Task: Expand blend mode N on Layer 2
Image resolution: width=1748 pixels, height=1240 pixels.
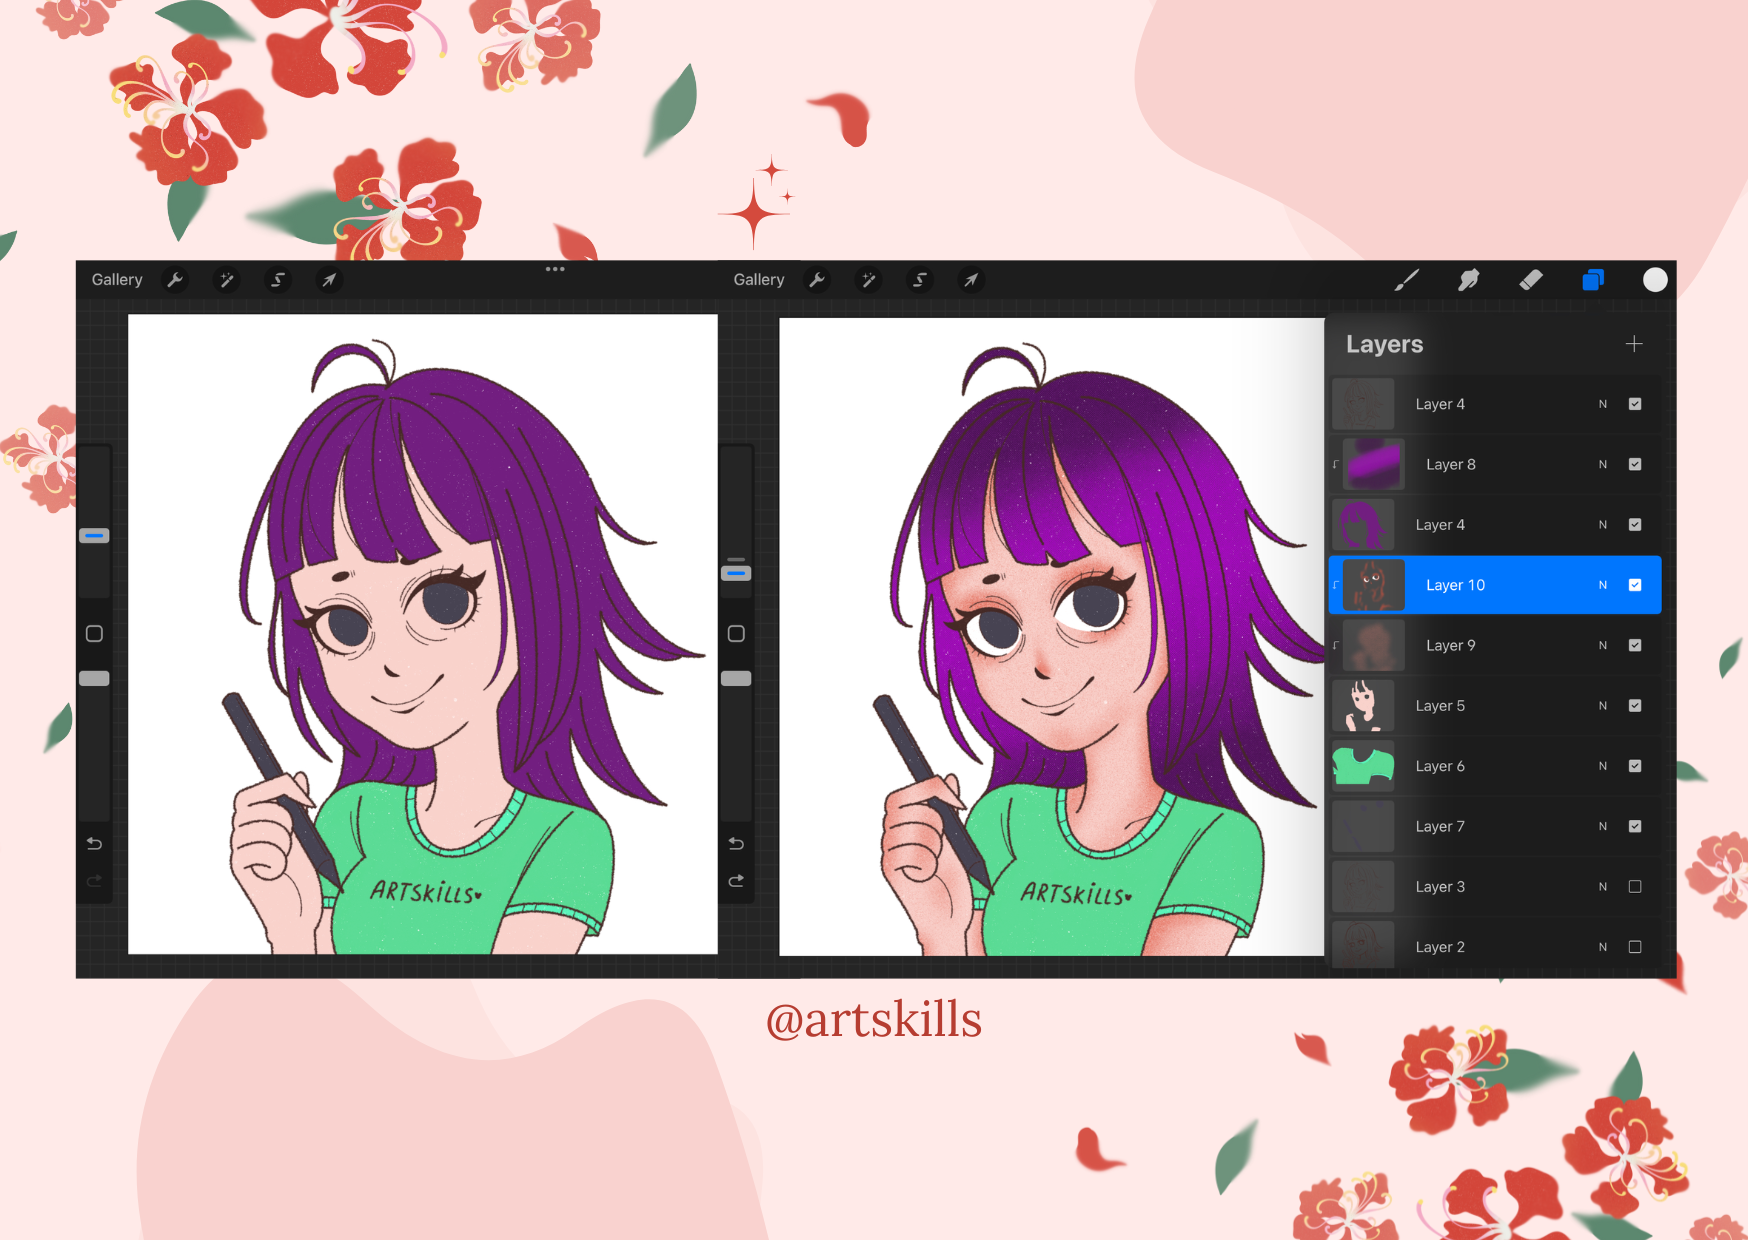Action: coord(1603,947)
